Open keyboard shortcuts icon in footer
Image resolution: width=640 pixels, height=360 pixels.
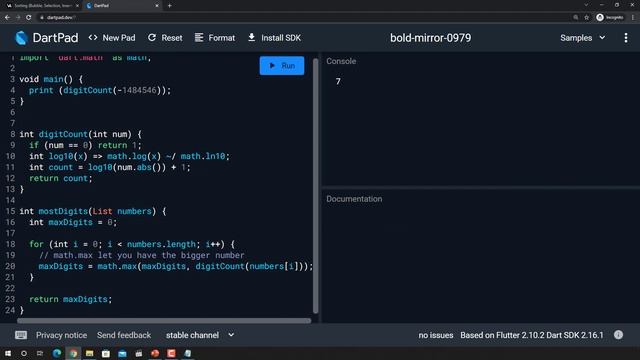(21, 335)
